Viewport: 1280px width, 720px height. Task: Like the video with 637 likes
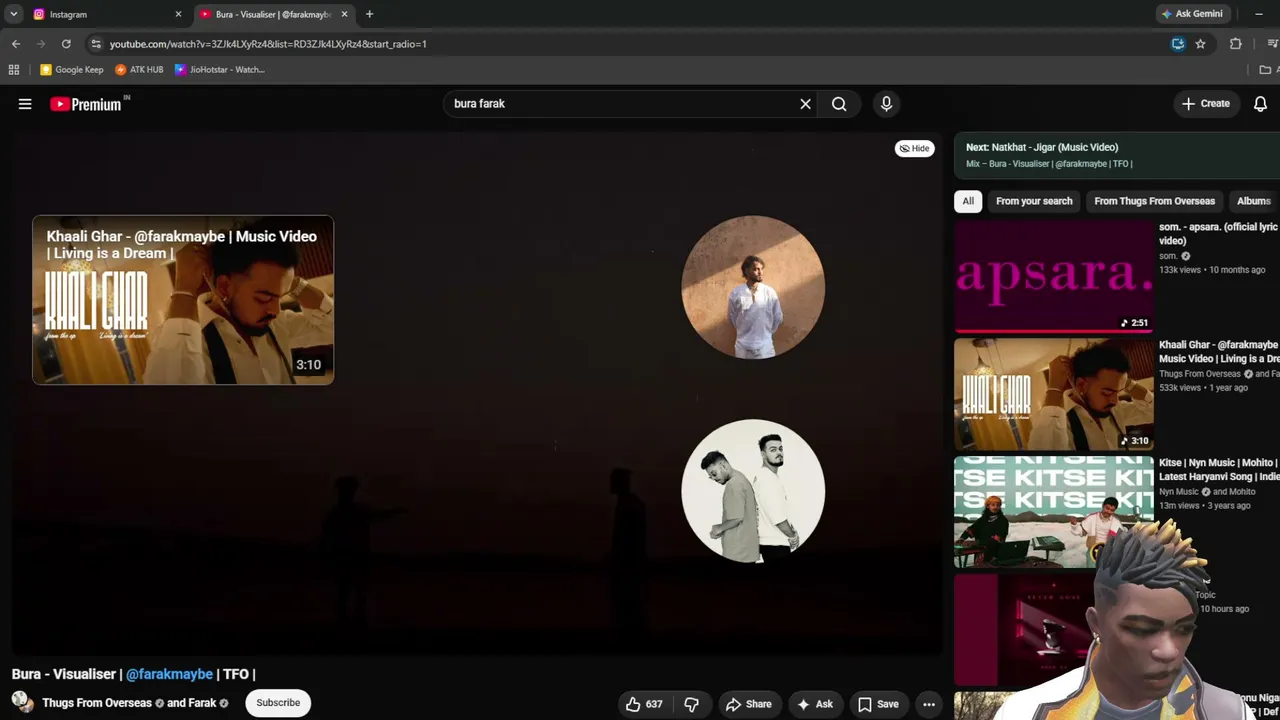pyautogui.click(x=644, y=704)
